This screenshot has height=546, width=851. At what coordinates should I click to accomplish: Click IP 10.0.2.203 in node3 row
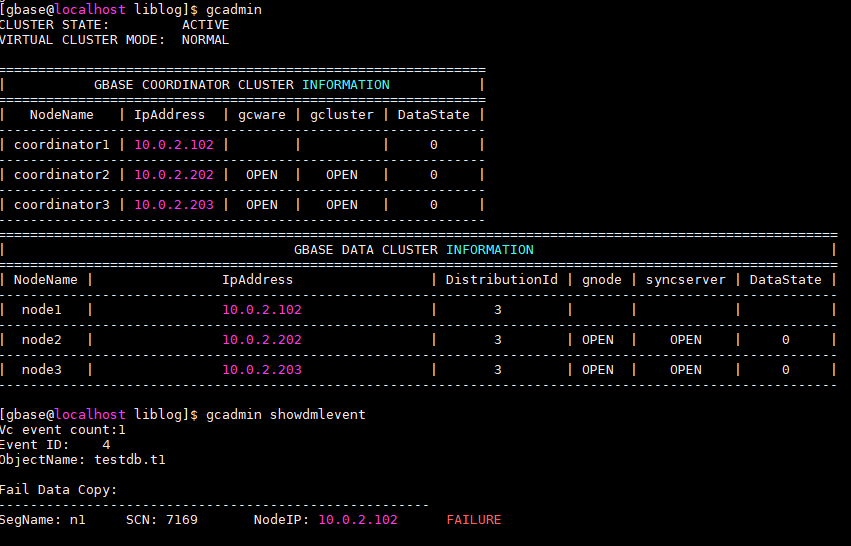click(262, 370)
